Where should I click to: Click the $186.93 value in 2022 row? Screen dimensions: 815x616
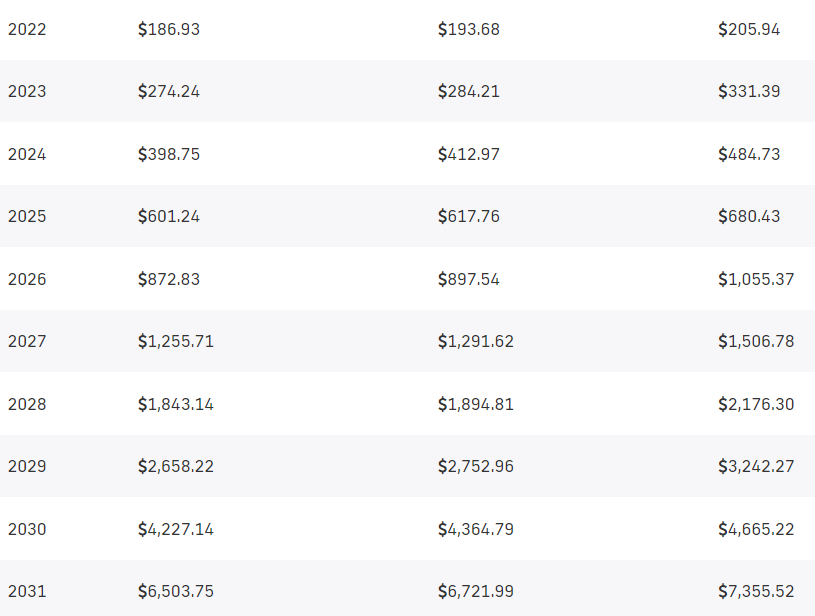(x=168, y=29)
